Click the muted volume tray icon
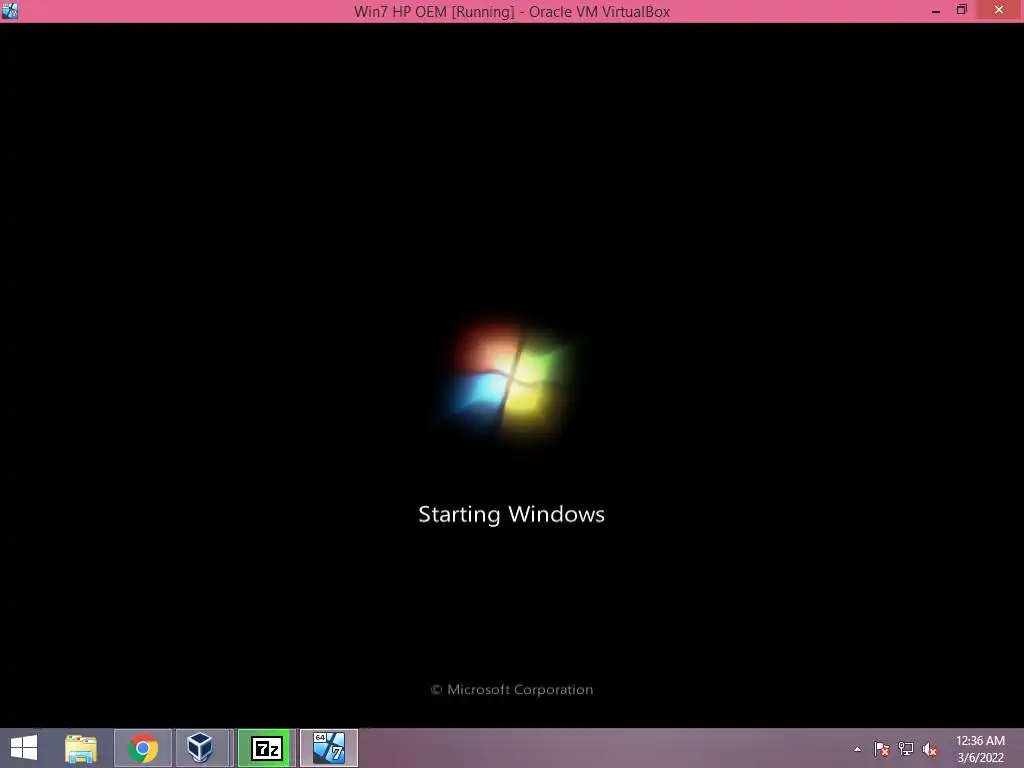Screen dimensions: 1024x768 pos(930,750)
